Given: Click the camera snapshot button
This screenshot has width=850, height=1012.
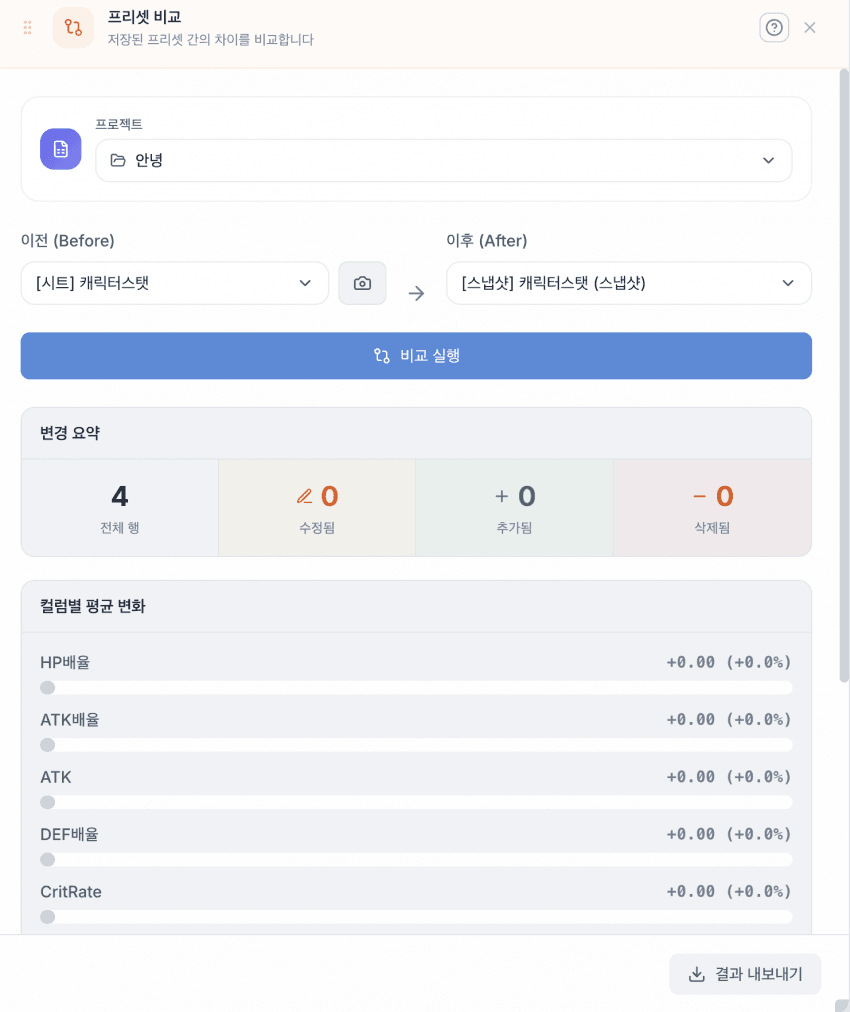Looking at the screenshot, I should [362, 283].
